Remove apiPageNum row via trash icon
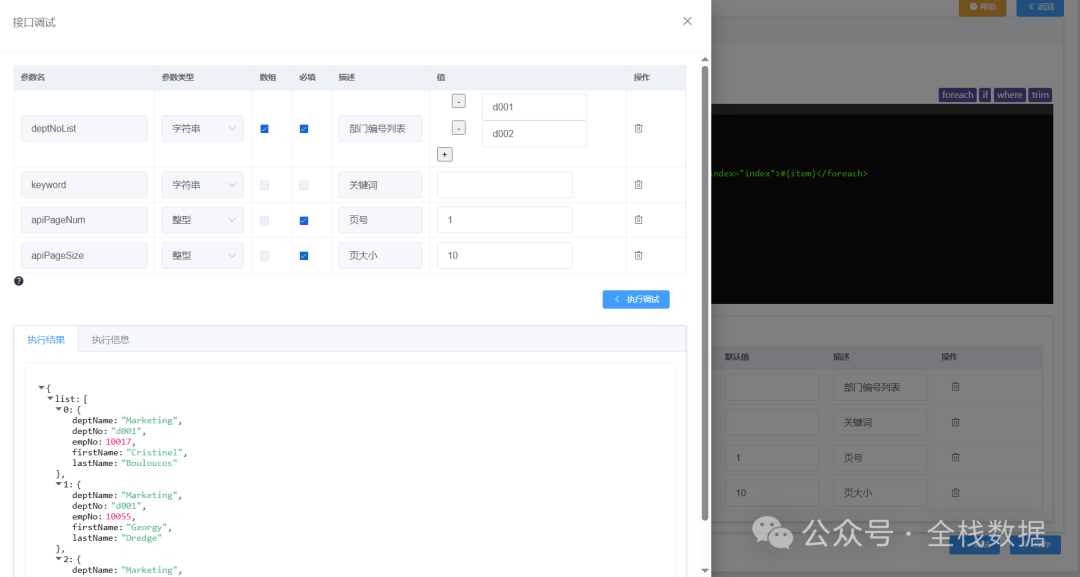 coord(638,220)
